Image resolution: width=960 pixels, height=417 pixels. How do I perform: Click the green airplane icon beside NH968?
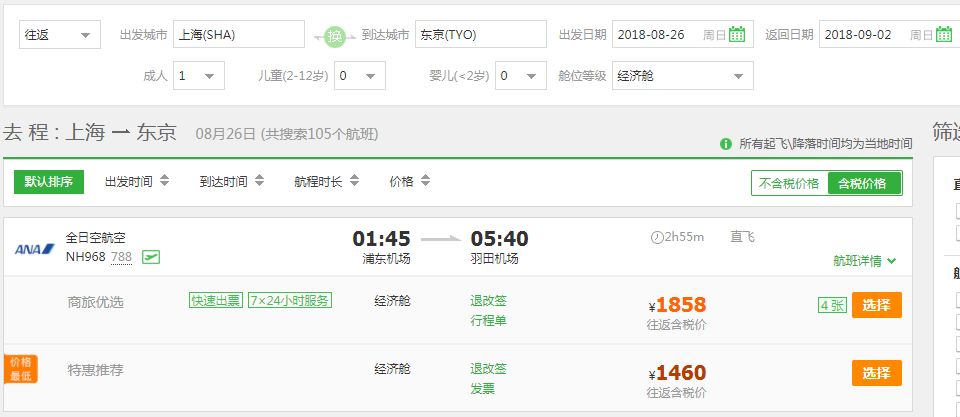tap(151, 257)
